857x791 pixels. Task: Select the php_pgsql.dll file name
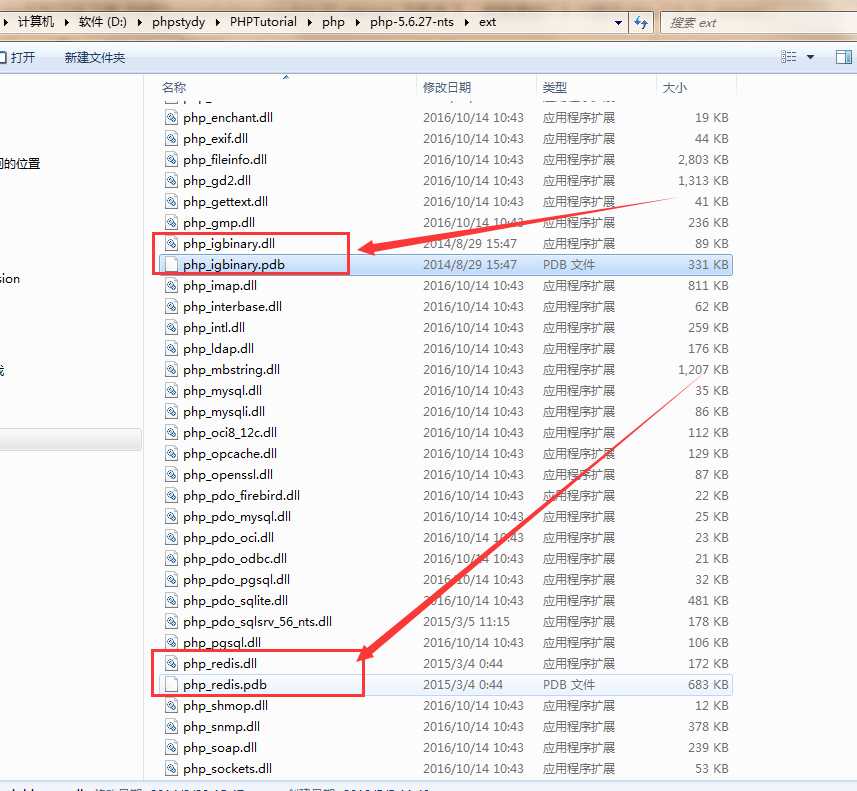coord(222,643)
